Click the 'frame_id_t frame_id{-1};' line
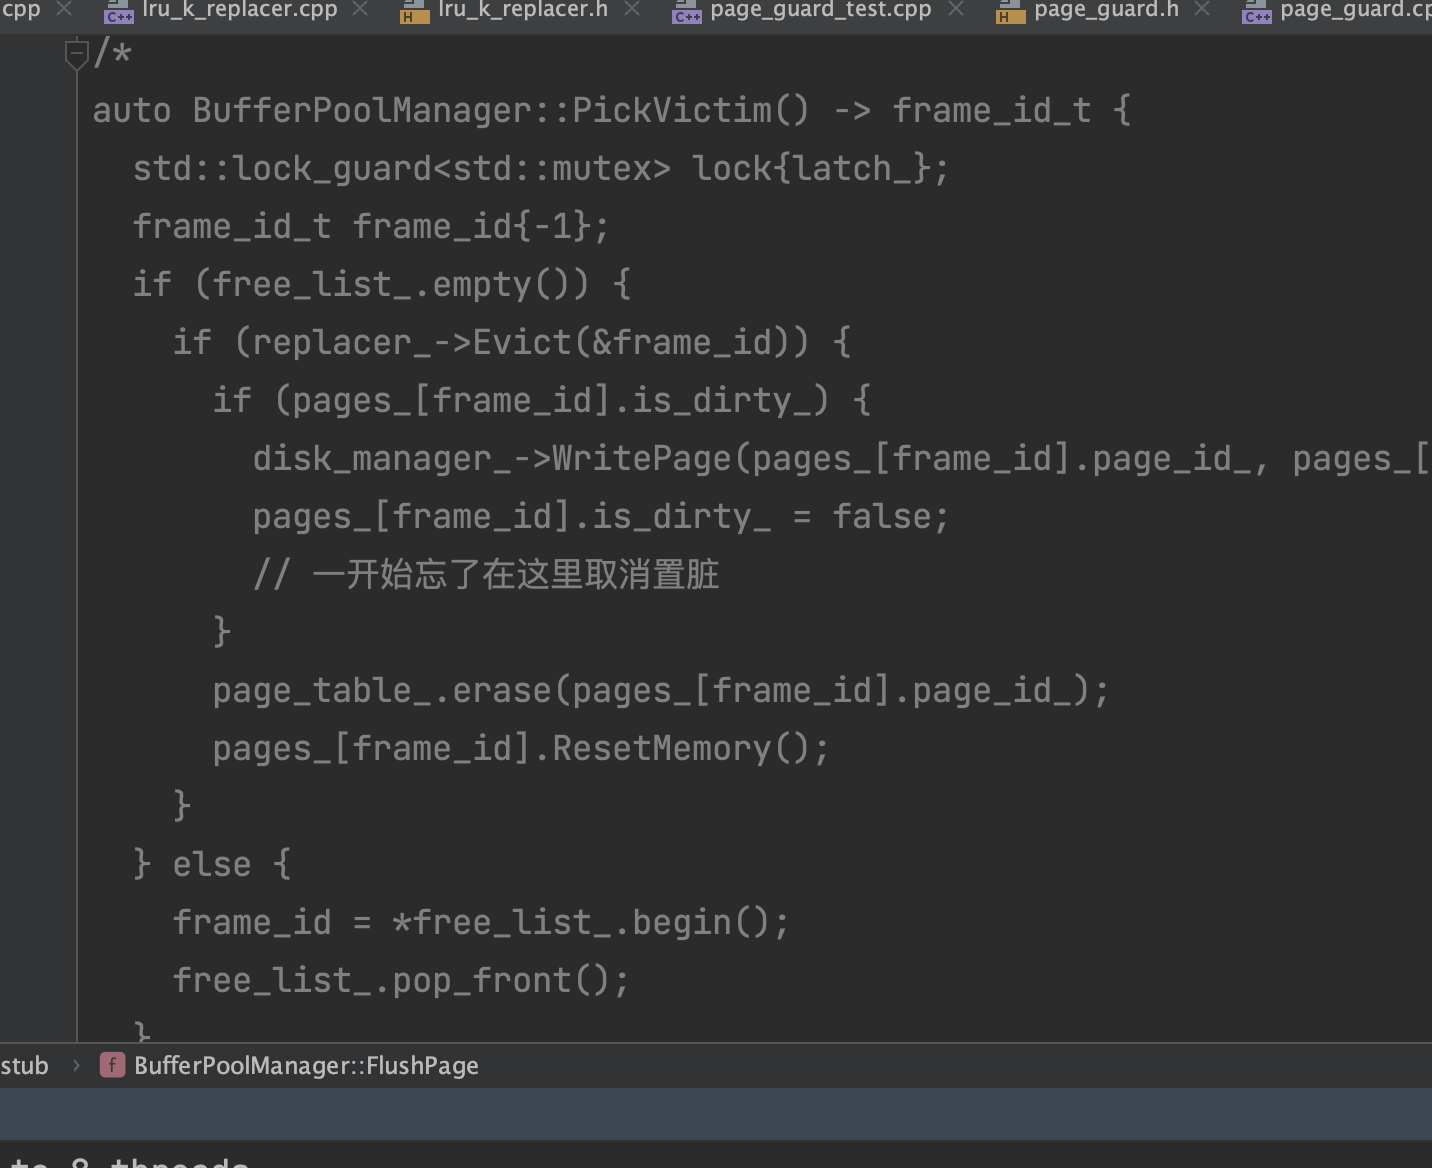The image size is (1432, 1168). coord(371,226)
